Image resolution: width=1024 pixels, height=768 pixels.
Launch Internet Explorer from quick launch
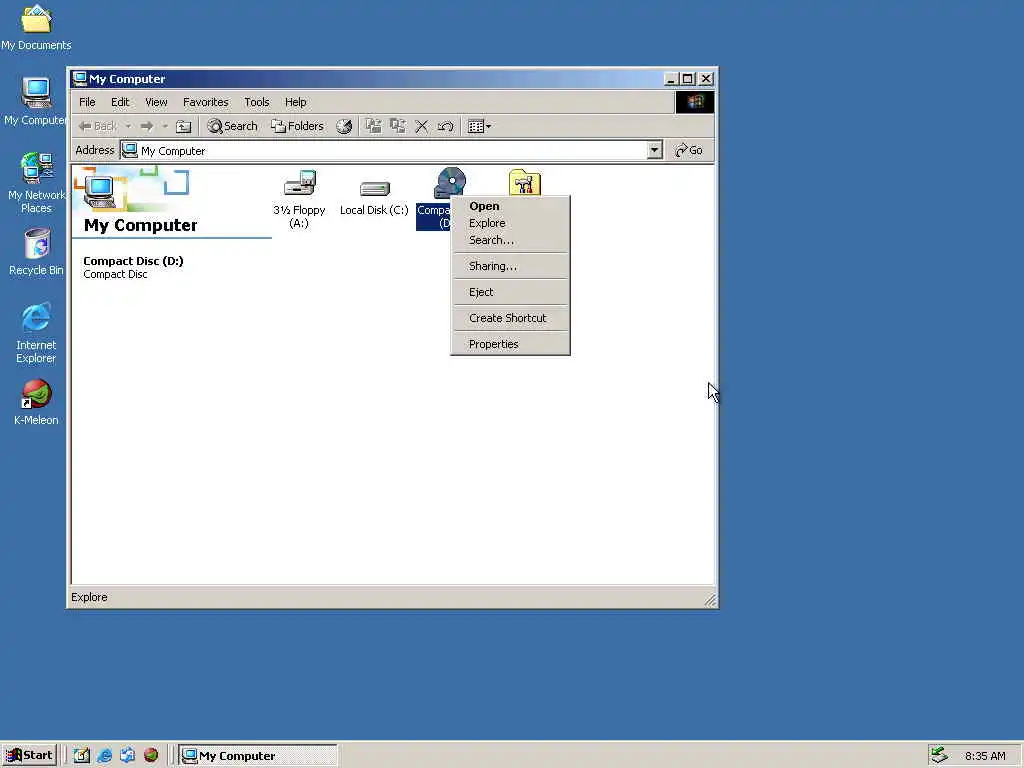(x=104, y=756)
